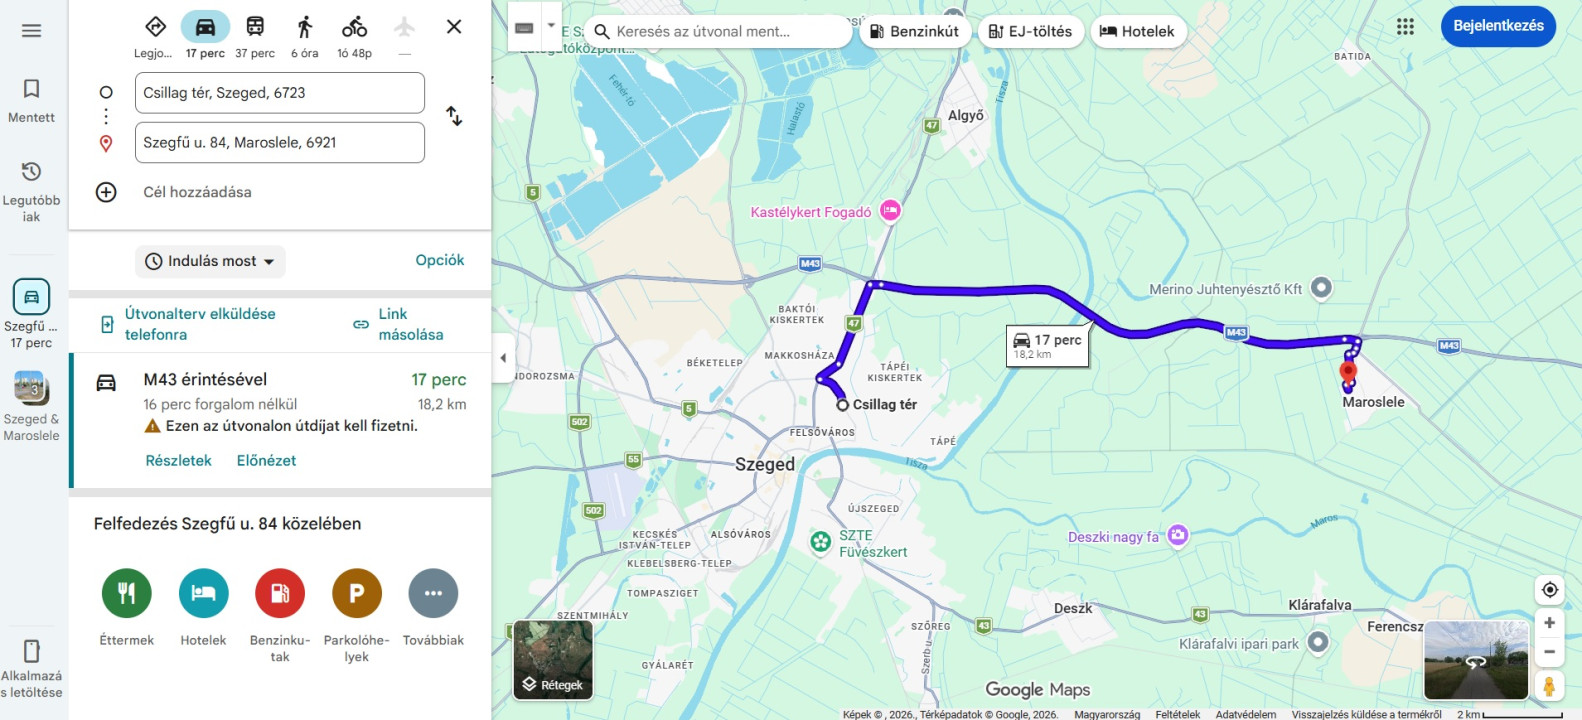Image resolution: width=1582 pixels, height=720 pixels.
Task: Open the Legutóbbiak recent tab
Action: click(x=31, y=192)
